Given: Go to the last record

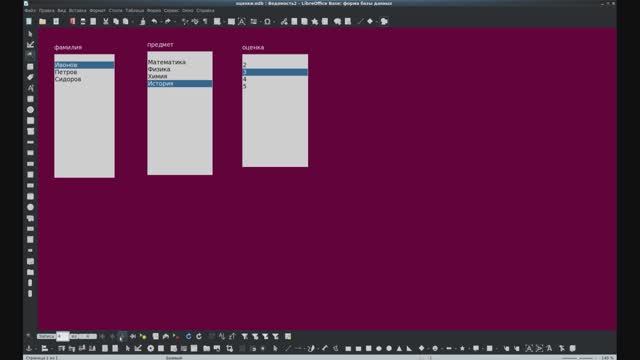Looking at the screenshot, I should tap(133, 336).
